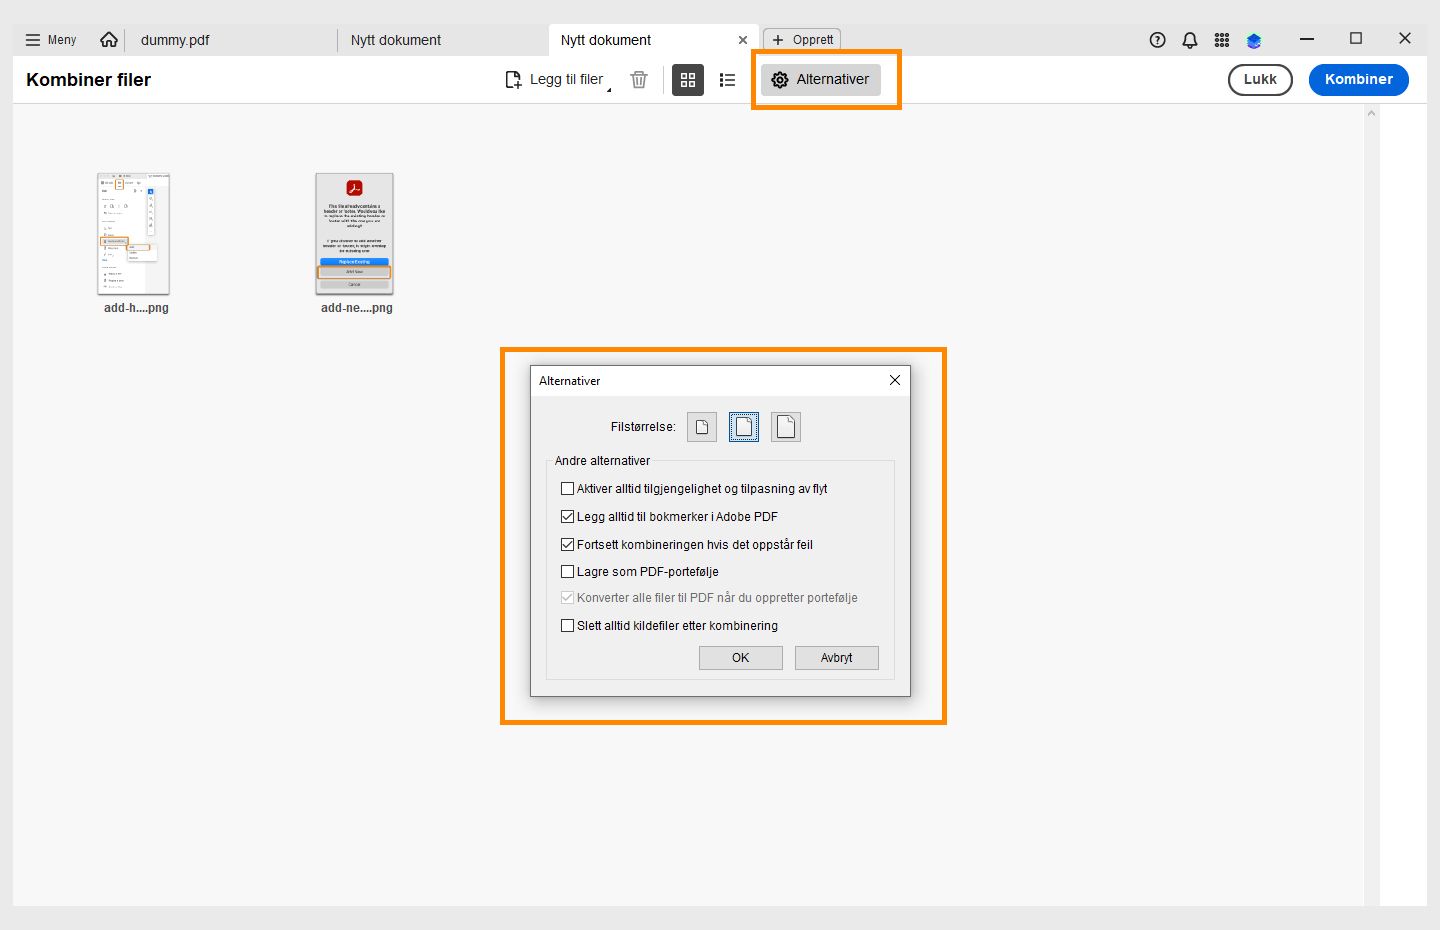Screen dimensions: 1440x930
Task: Check Lagre som PDF-portefølje
Action: [x=568, y=572]
